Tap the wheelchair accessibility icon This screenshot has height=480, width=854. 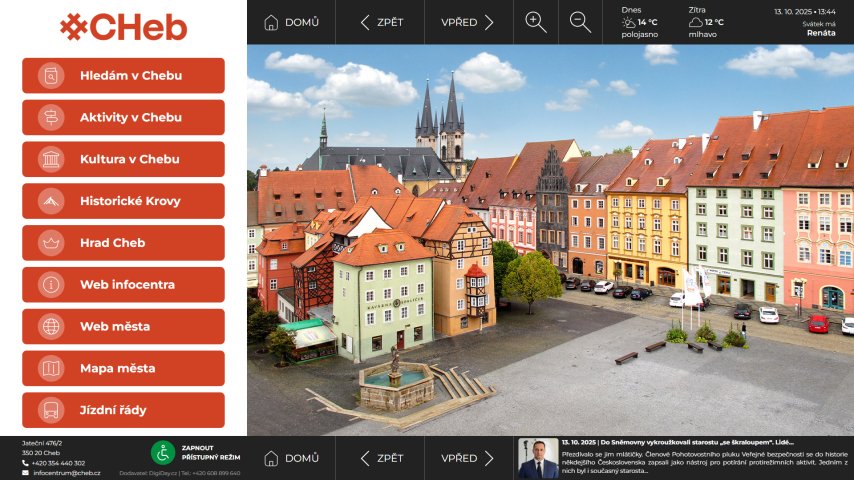[x=163, y=453]
